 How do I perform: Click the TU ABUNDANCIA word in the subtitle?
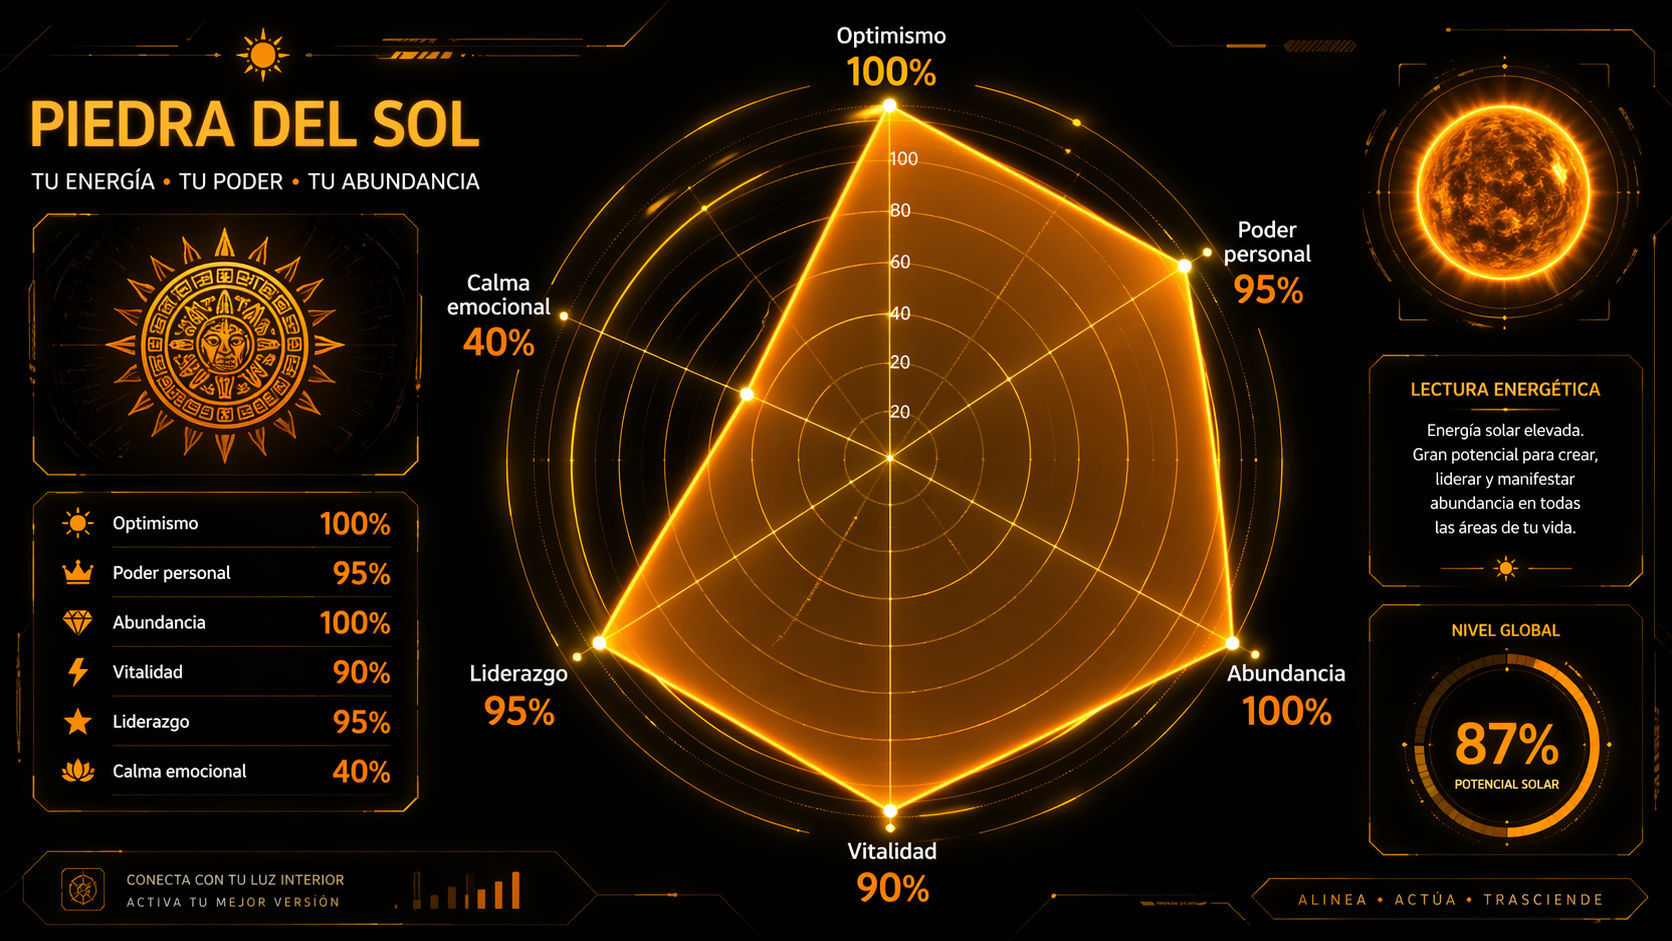pos(394,181)
